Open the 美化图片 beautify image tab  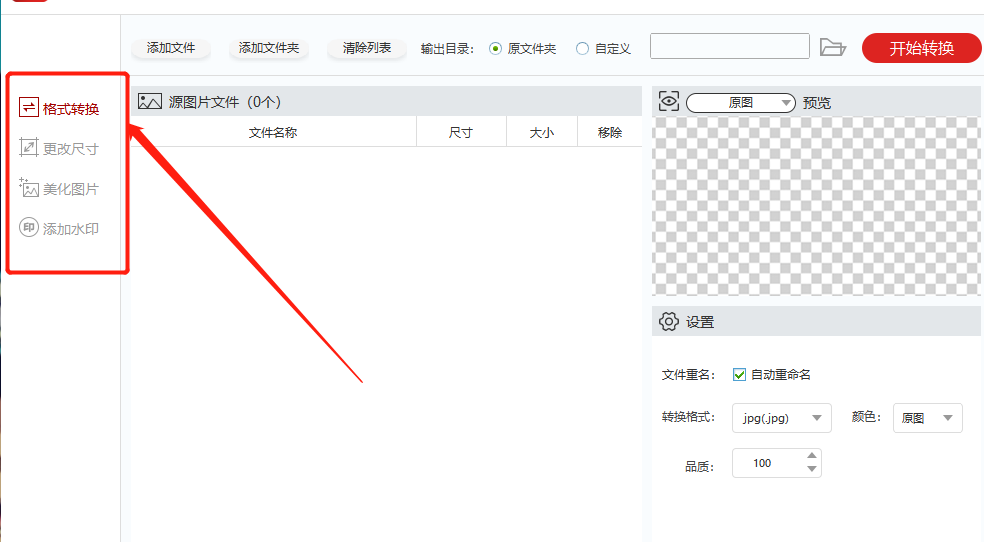pos(59,189)
